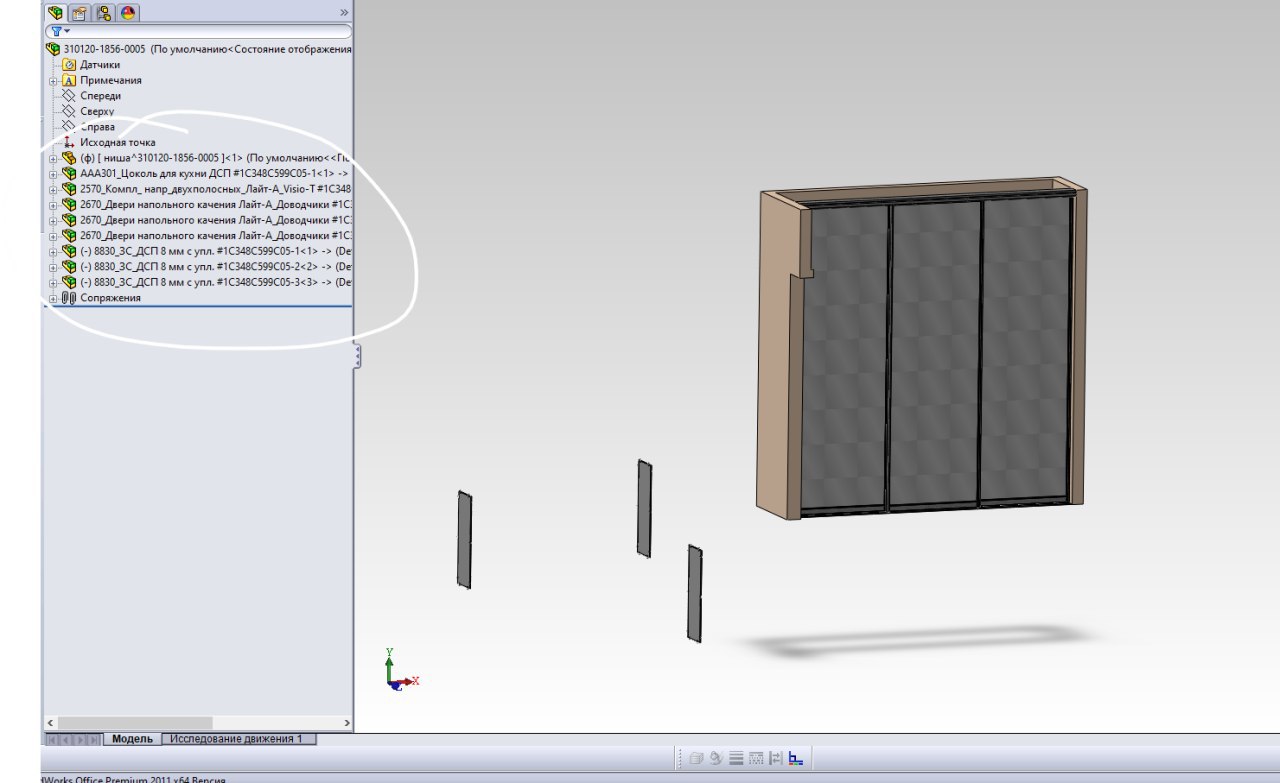The height and width of the screenshot is (783, 1280).
Task: Click the Датчики sensors folder icon
Action: tap(69, 64)
